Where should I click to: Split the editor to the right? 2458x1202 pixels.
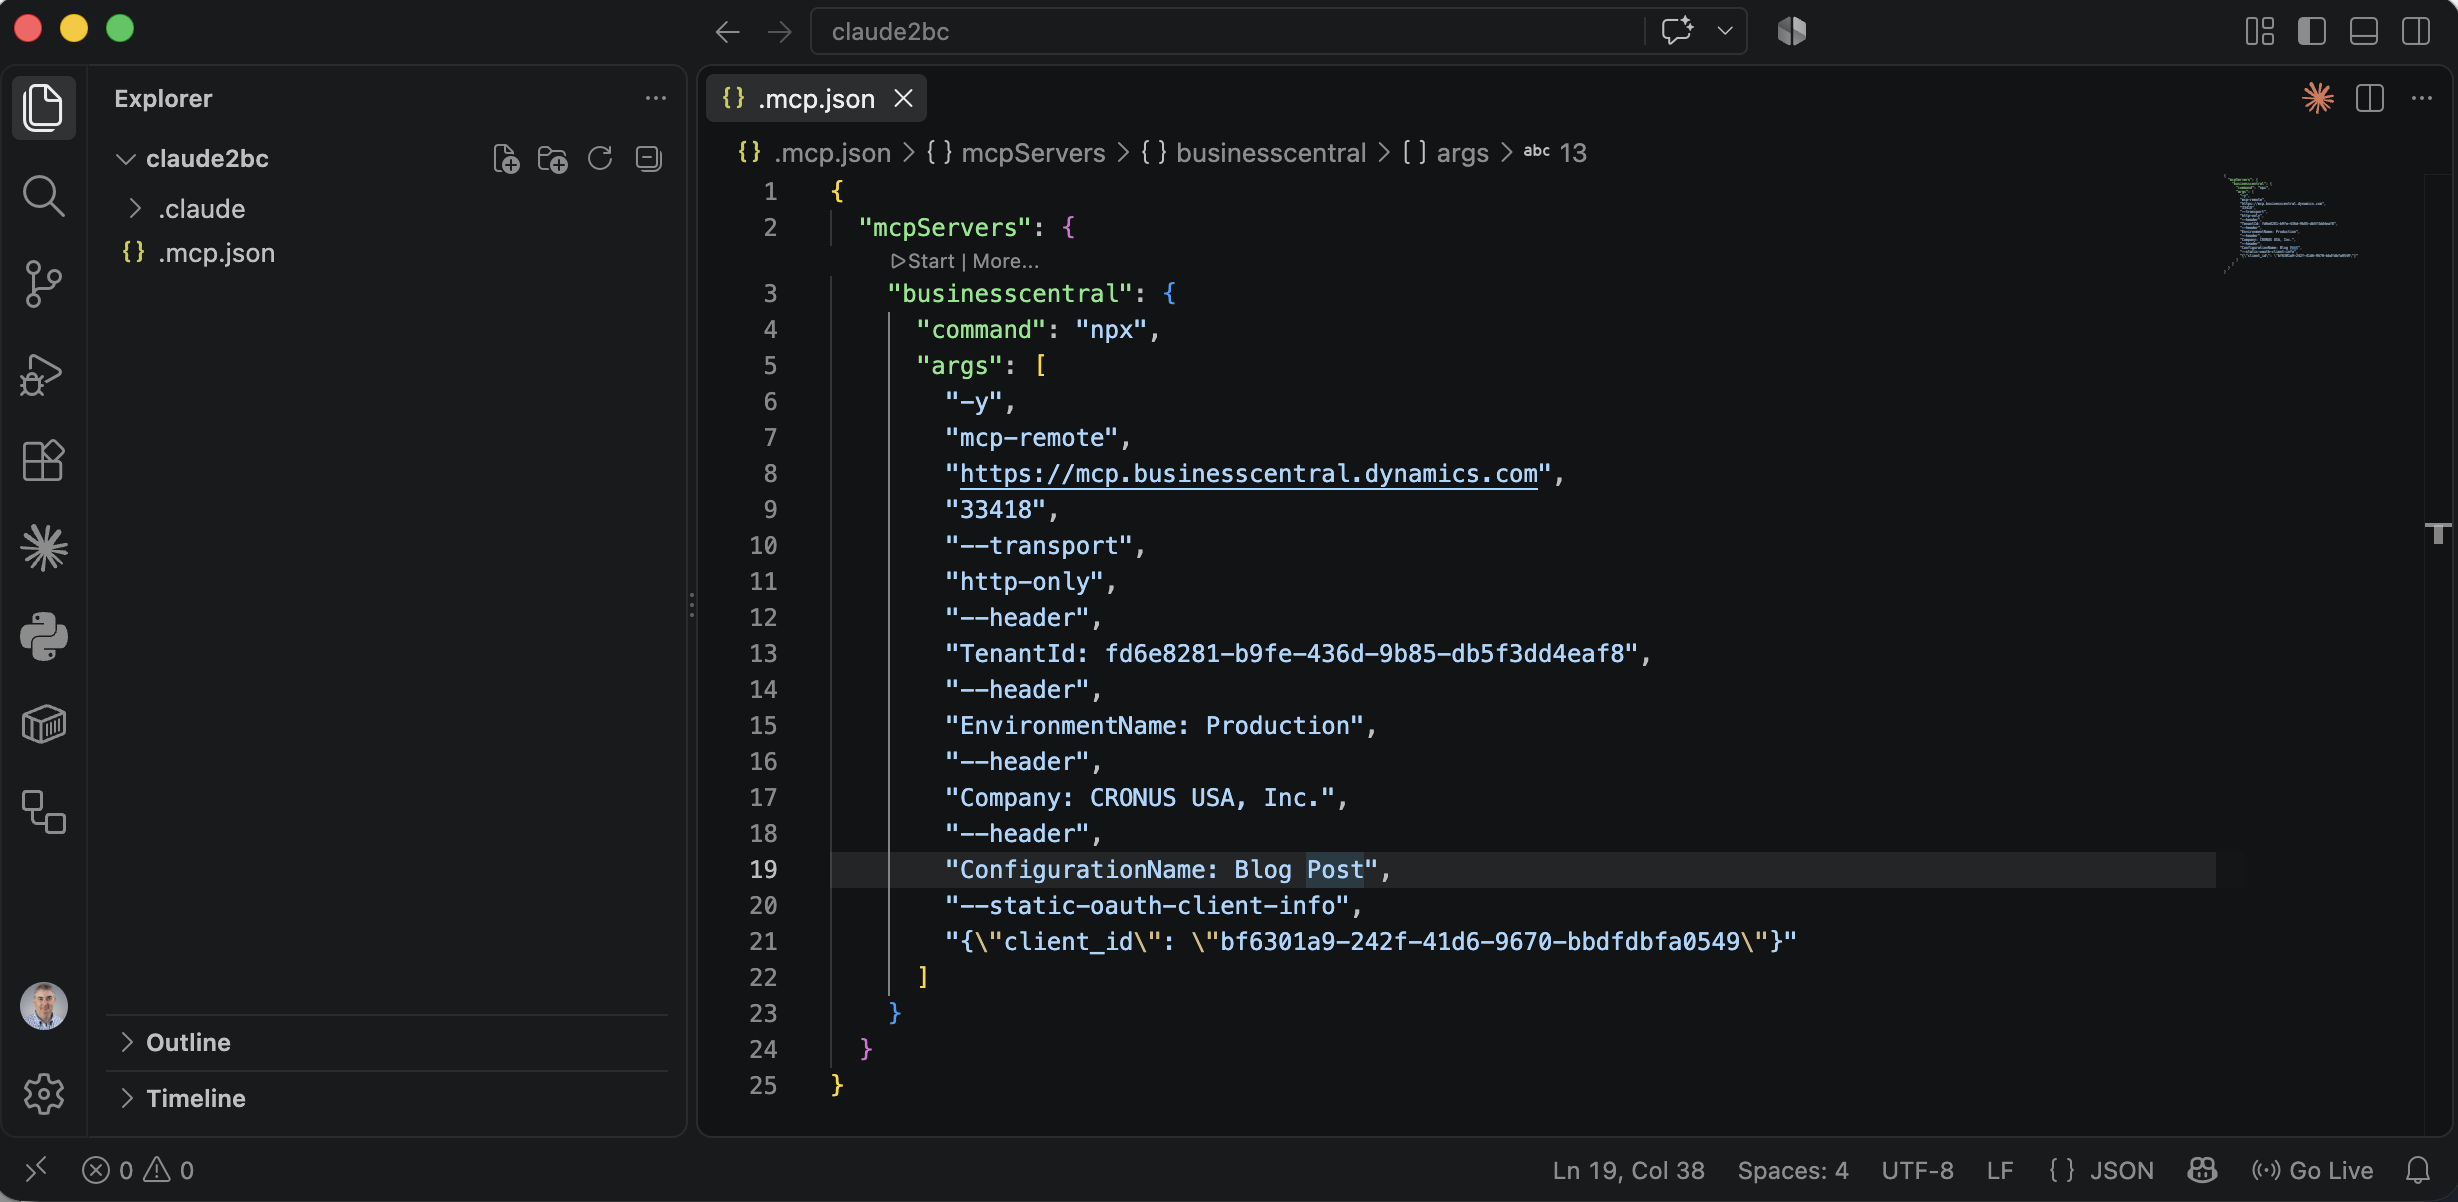tap(2370, 98)
